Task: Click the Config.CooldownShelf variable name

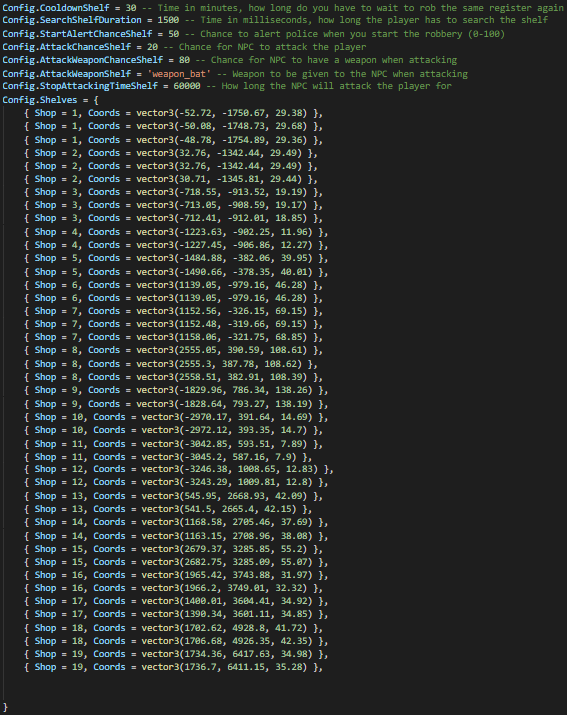Action: coord(56,8)
